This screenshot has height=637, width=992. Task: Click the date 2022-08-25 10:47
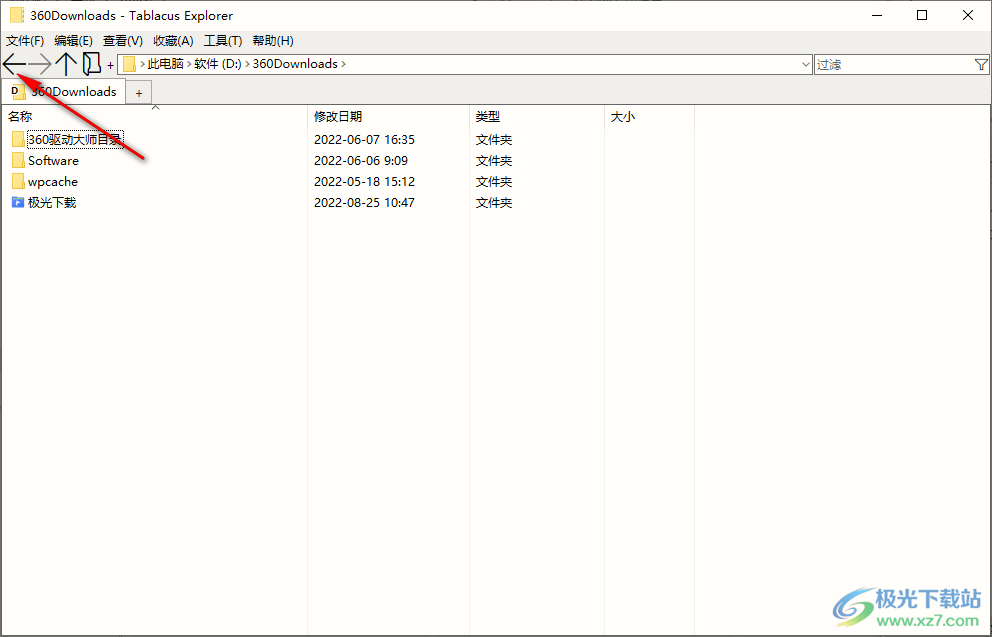364,202
